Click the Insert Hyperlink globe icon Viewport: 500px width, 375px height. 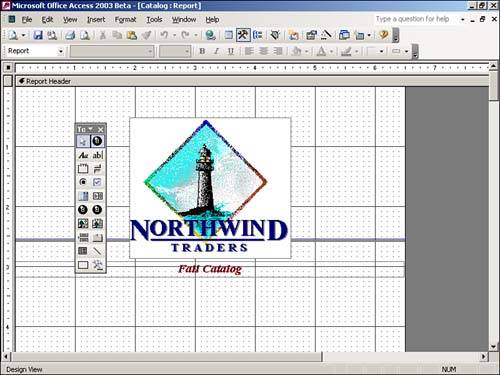(x=210, y=35)
